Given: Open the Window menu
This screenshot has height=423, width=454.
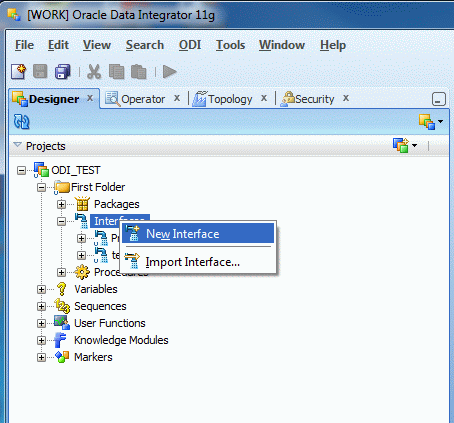Looking at the screenshot, I should pos(282,45).
